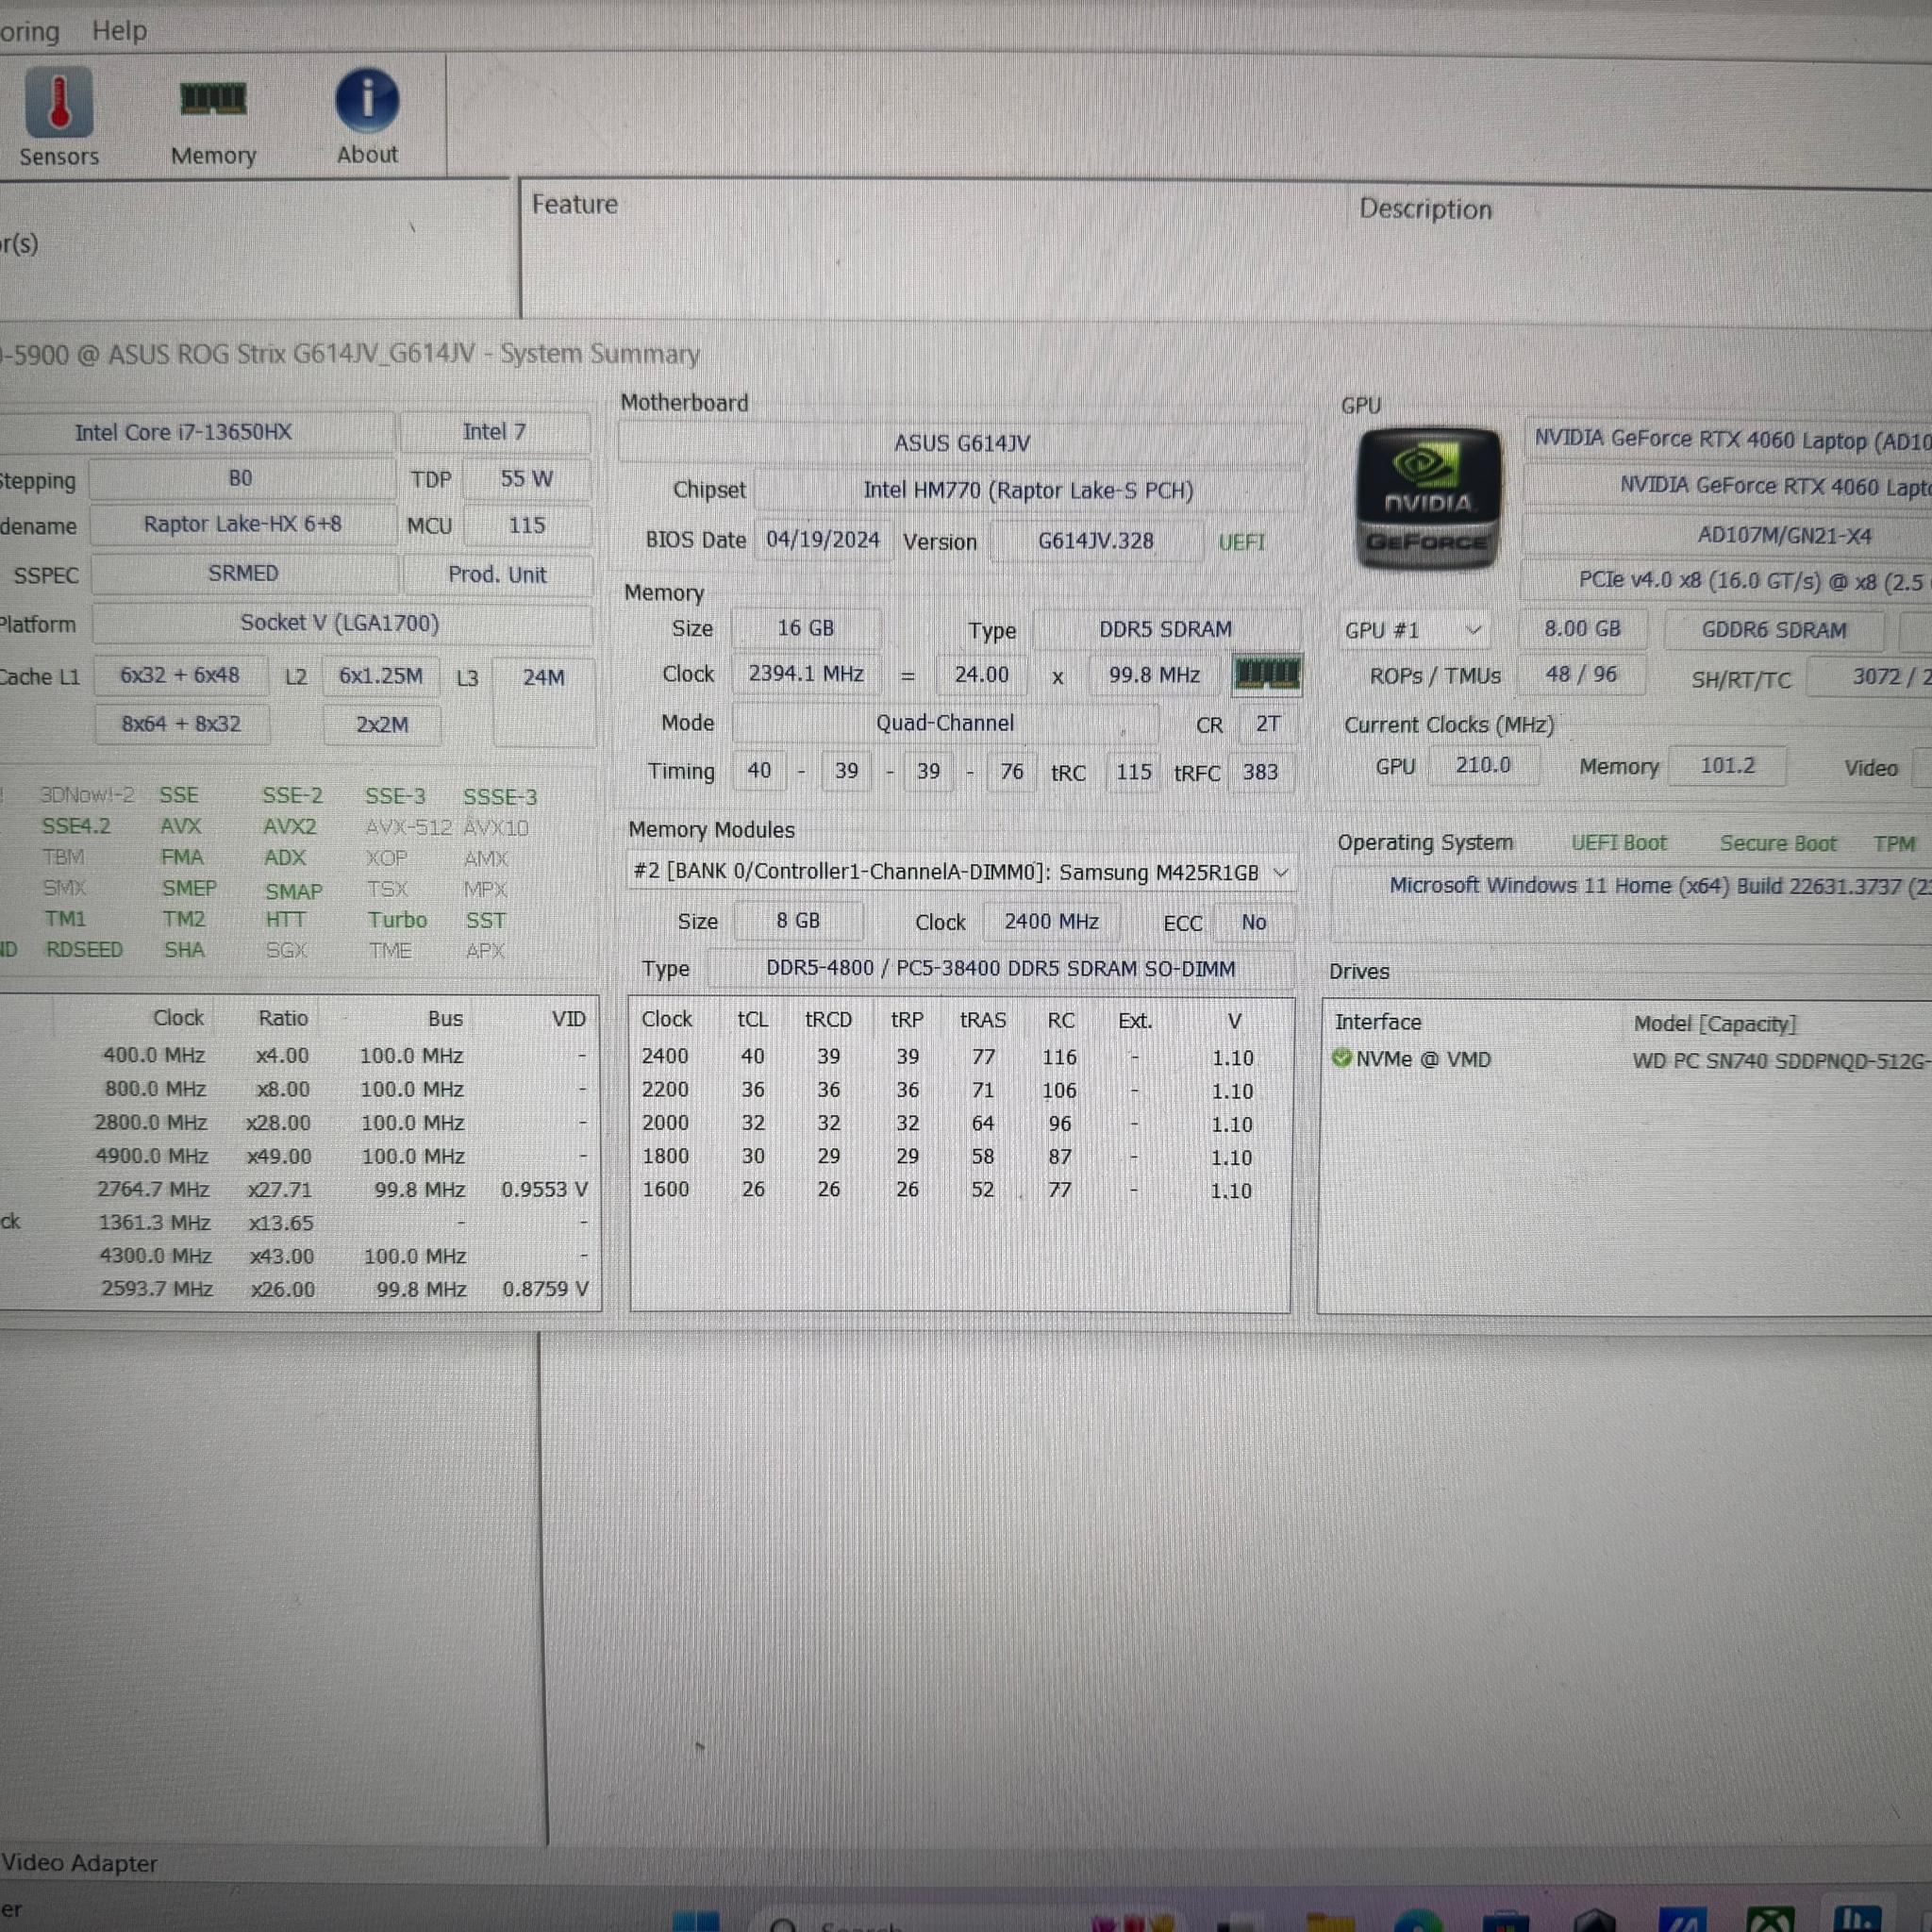The height and width of the screenshot is (1932, 1932).
Task: Click the GPU memory 8.00 GB field
Action: tap(1581, 629)
